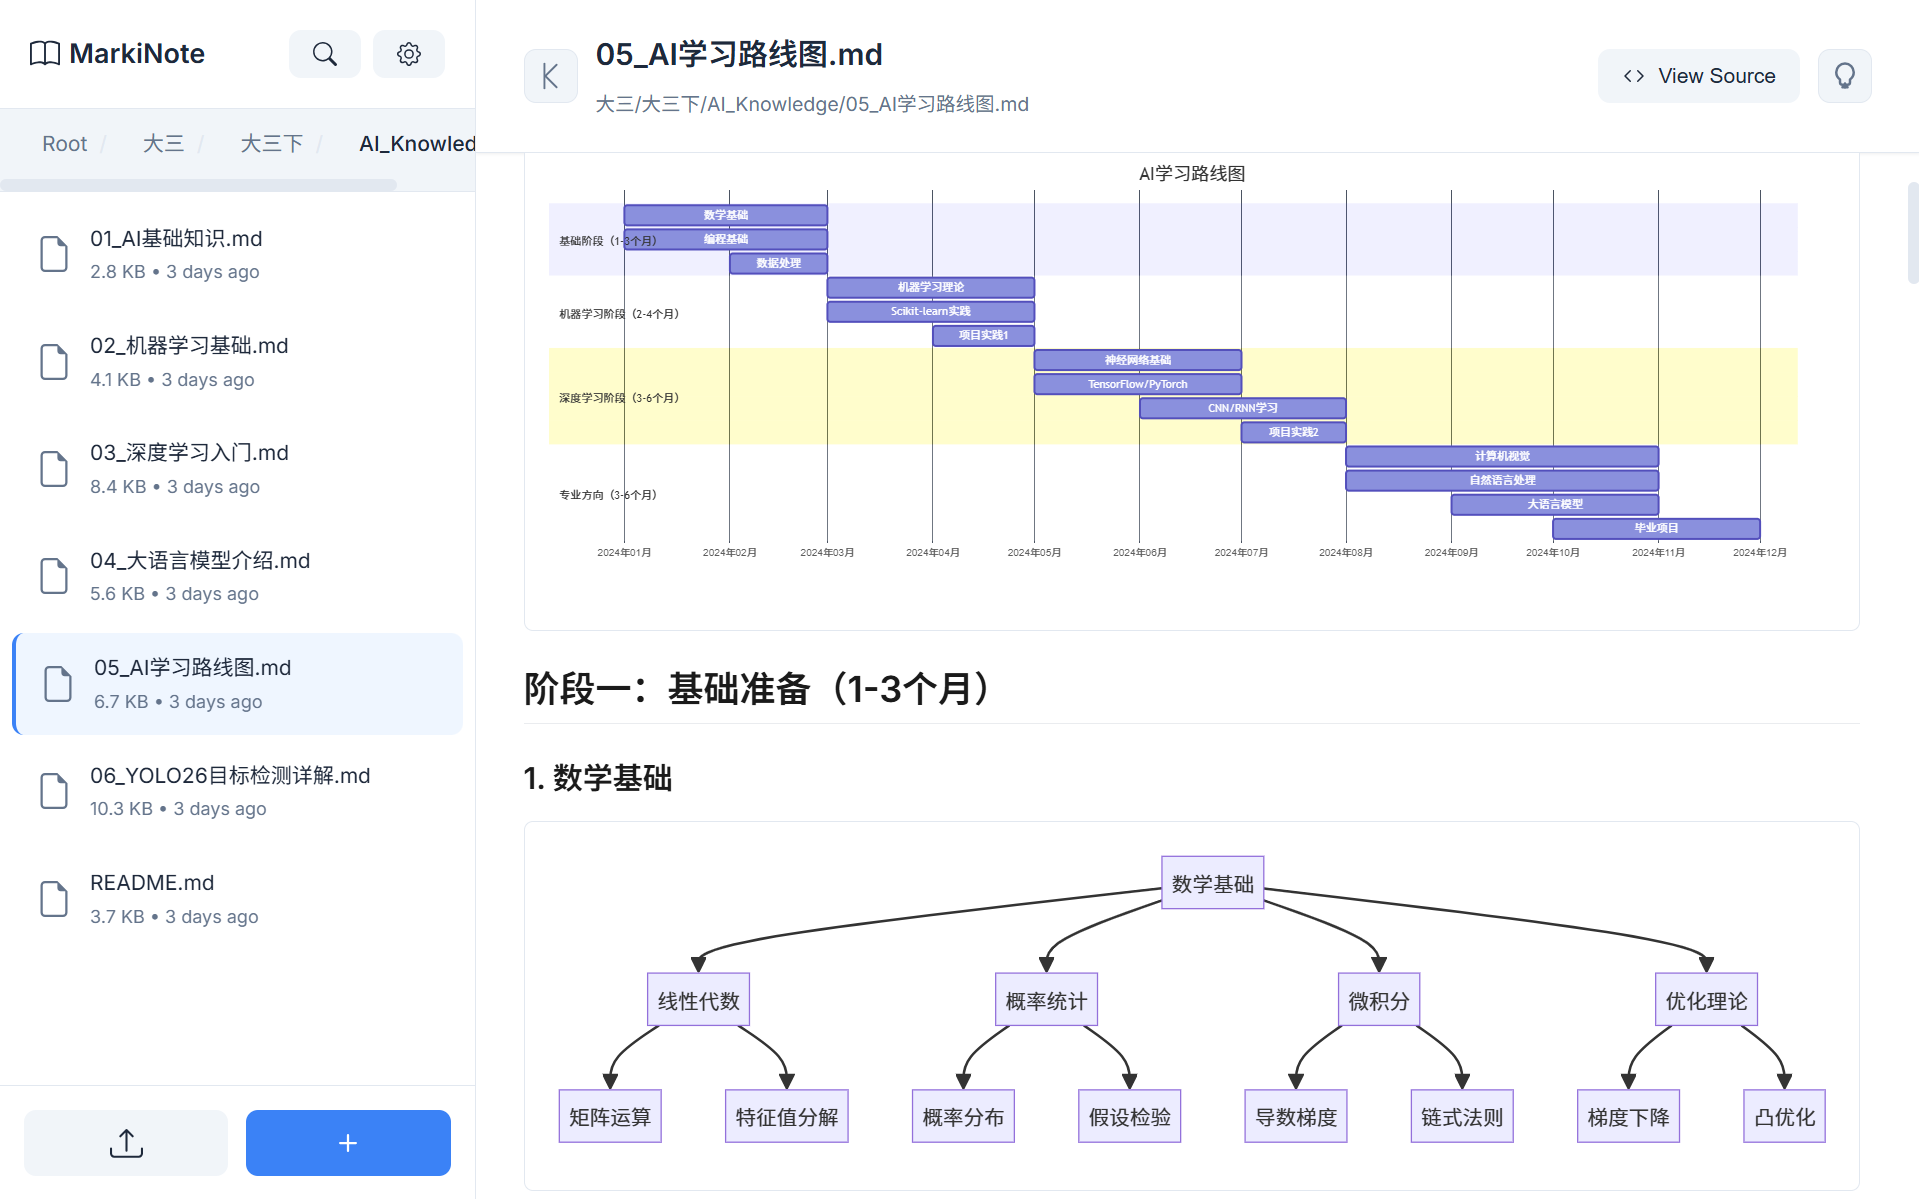Navigate to the Root breadcrumb
1919x1199 pixels.
click(x=64, y=143)
